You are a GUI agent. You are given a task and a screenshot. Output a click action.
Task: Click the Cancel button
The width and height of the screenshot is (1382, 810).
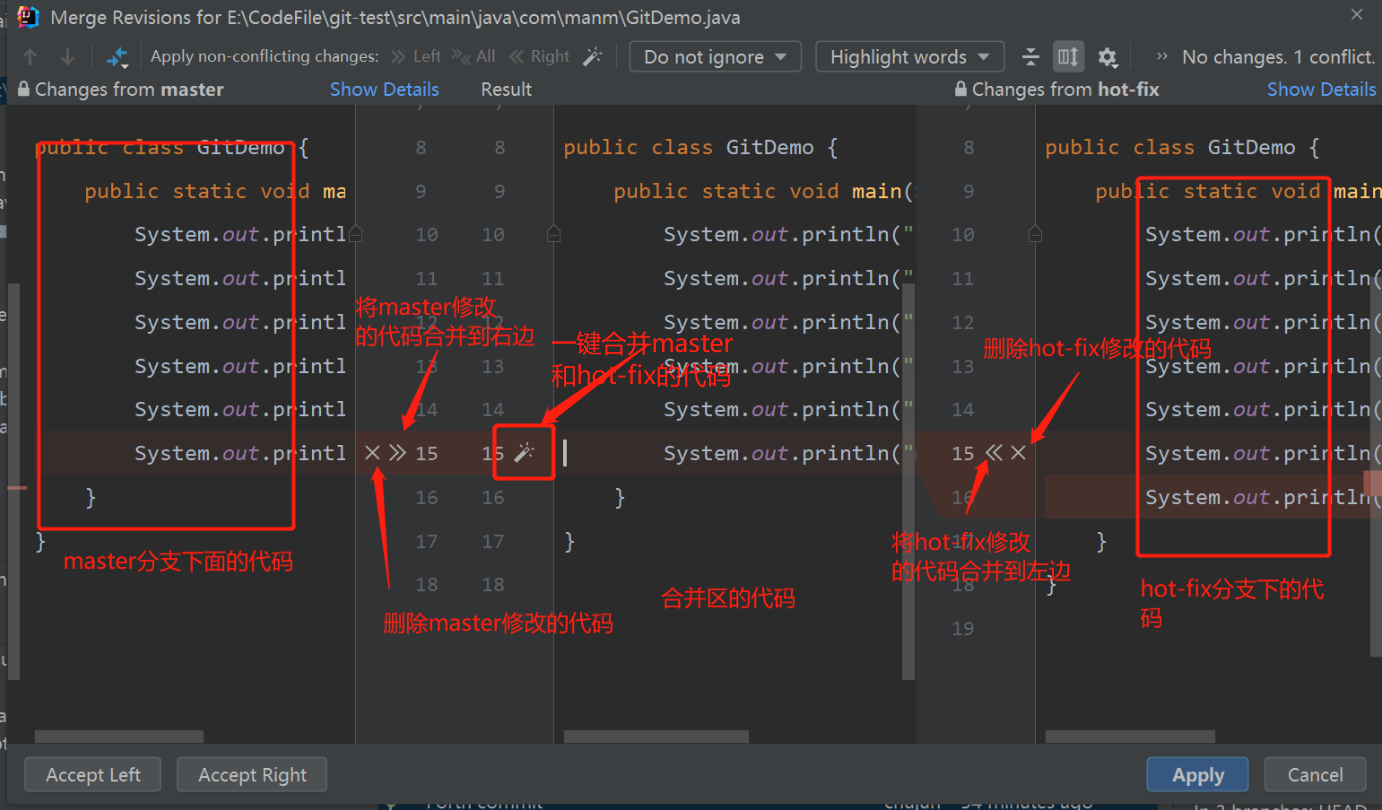click(1315, 775)
